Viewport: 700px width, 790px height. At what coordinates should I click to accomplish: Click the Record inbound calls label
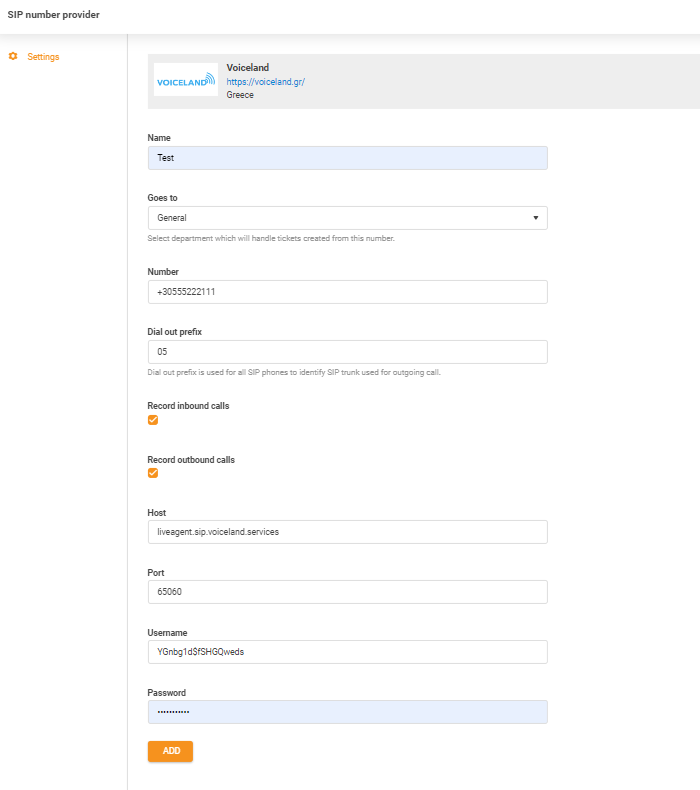click(188, 406)
